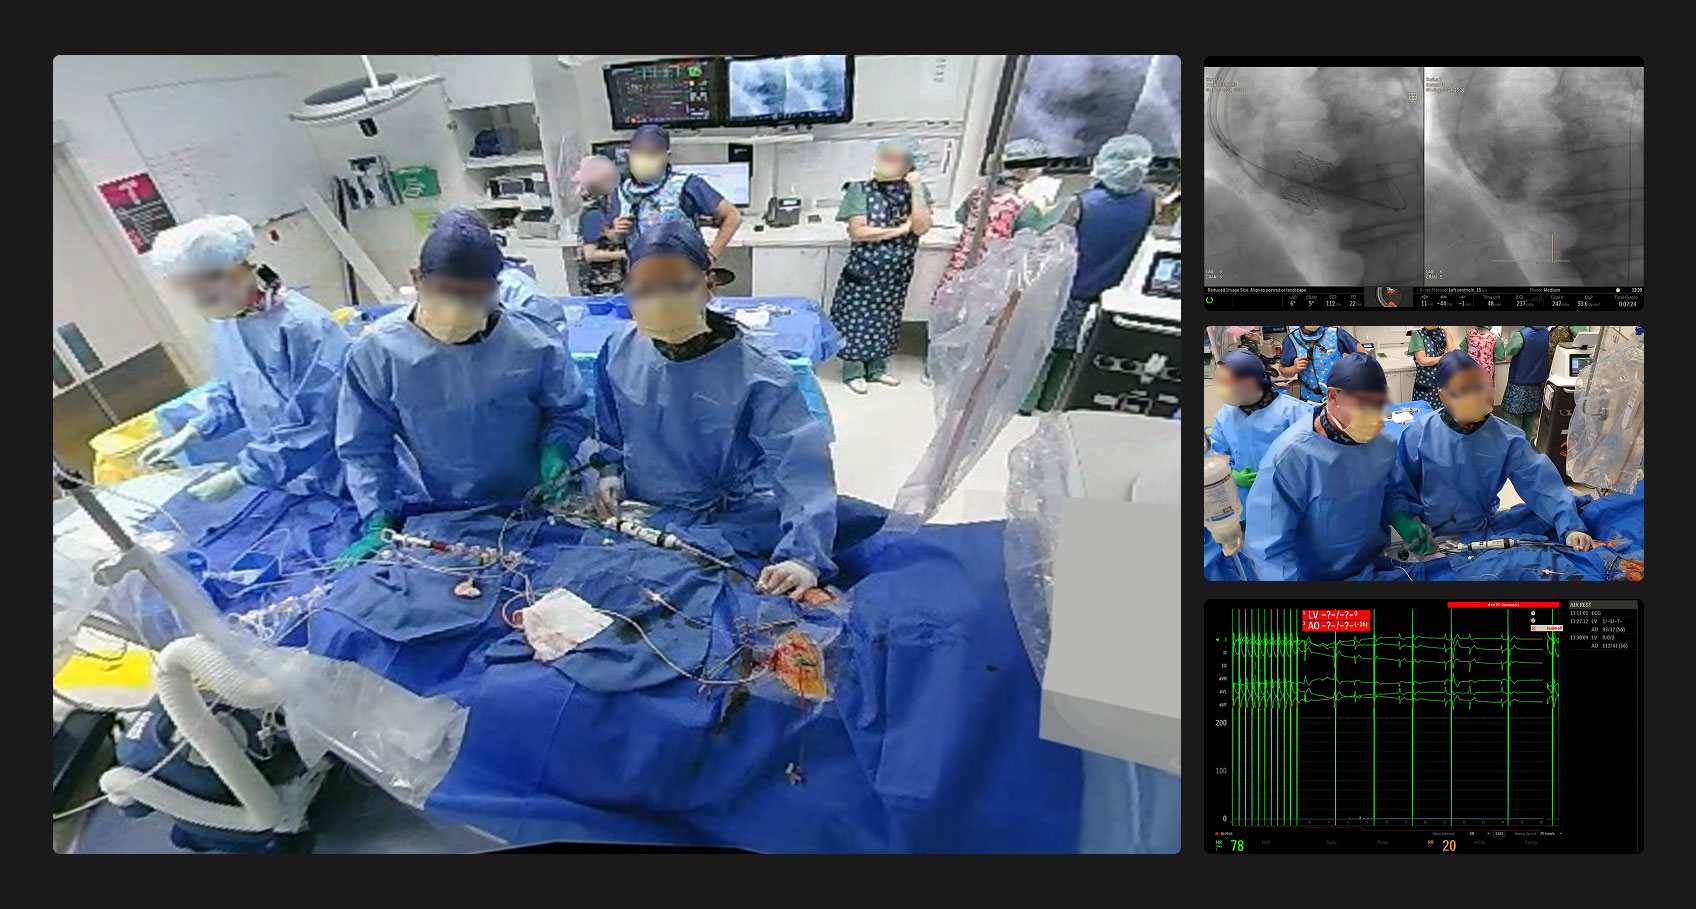Image resolution: width=1696 pixels, height=909 pixels.
Task: Click the CRAN 5° angle readout
Action: pyautogui.click(x=1311, y=300)
